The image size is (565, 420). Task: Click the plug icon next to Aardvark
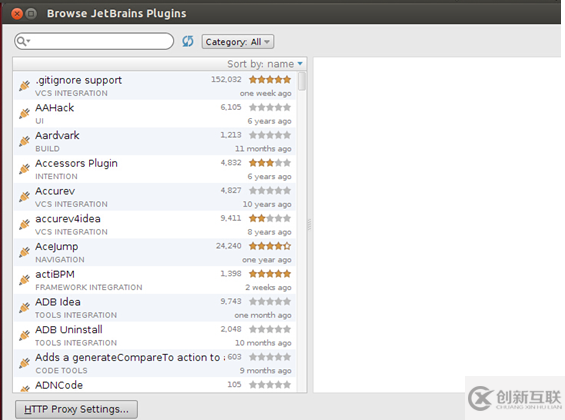coord(24,141)
